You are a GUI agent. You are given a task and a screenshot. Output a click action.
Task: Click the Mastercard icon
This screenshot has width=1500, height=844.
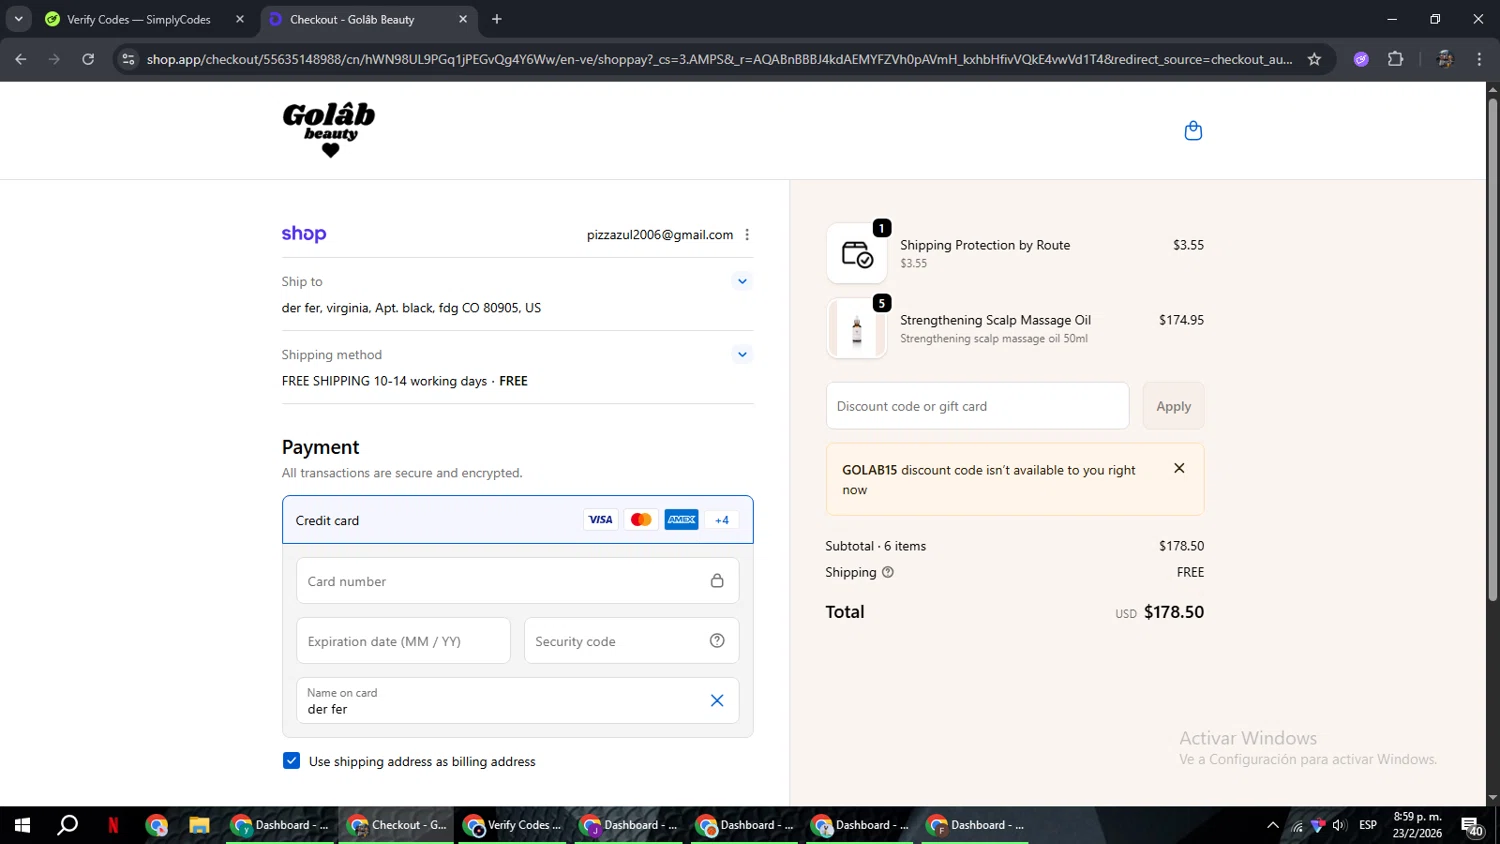click(641, 520)
